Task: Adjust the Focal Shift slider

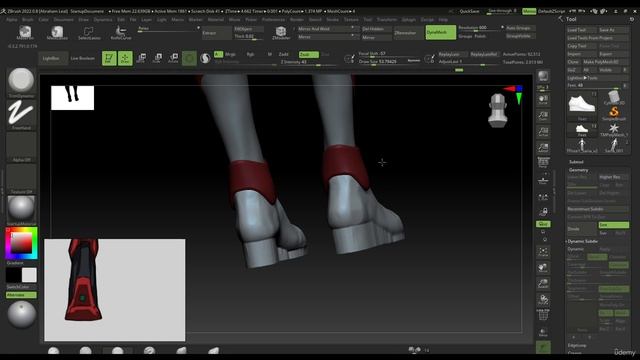Action: [x=389, y=54]
